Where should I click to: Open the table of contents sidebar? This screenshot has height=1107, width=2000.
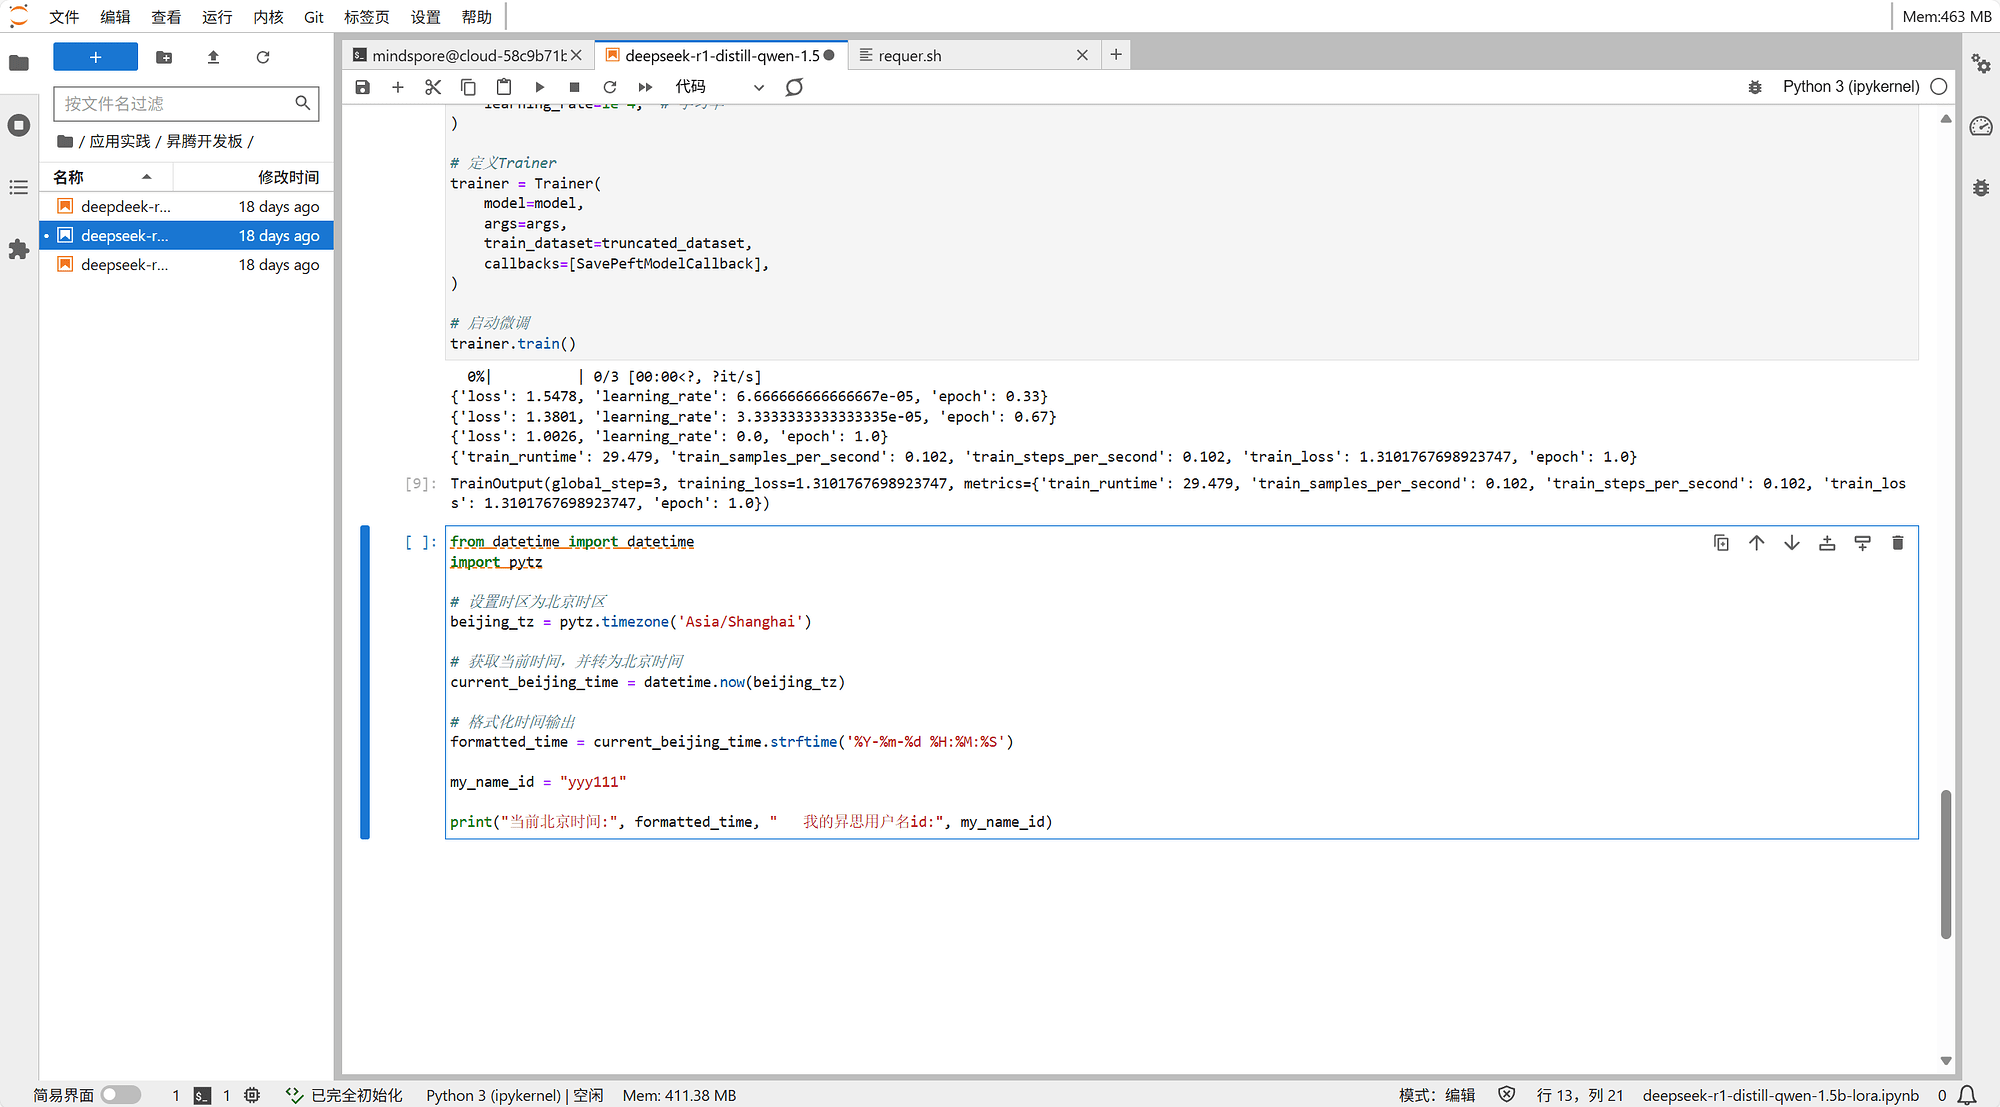18,188
